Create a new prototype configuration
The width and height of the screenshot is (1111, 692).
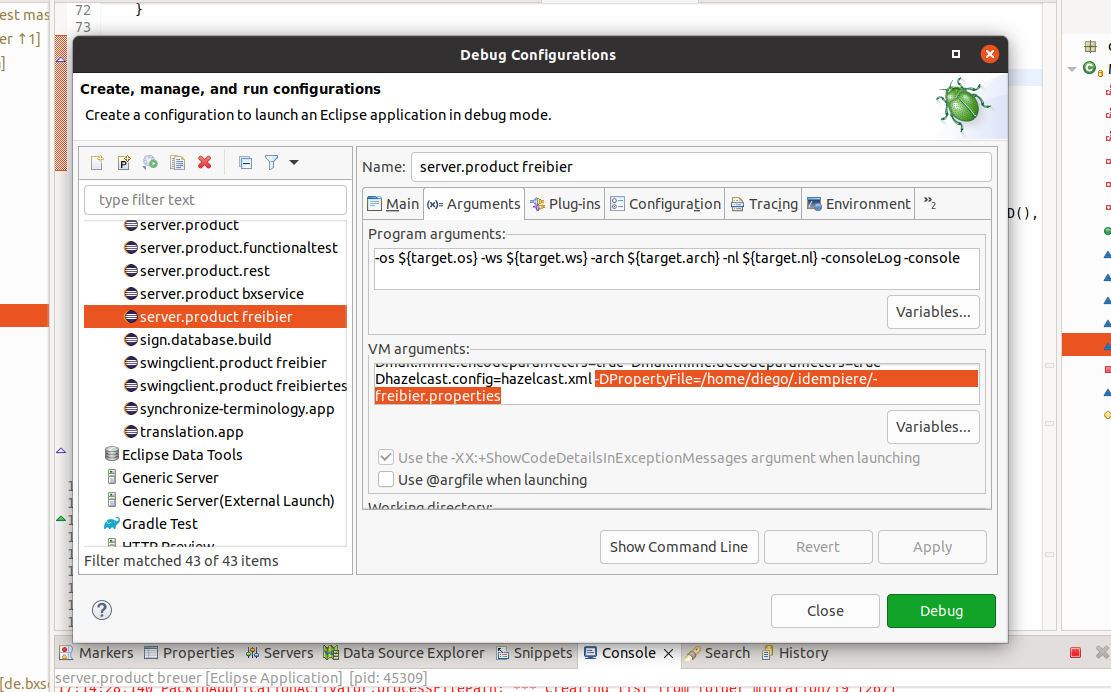123,162
